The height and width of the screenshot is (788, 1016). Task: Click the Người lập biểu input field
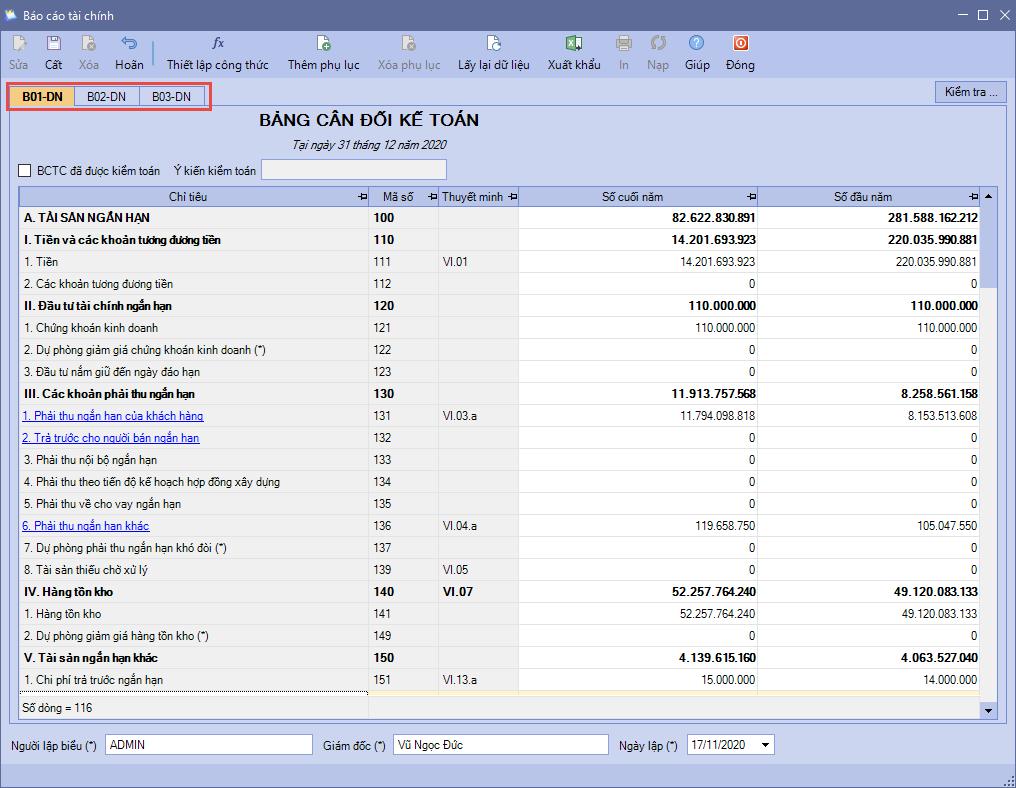click(x=208, y=745)
